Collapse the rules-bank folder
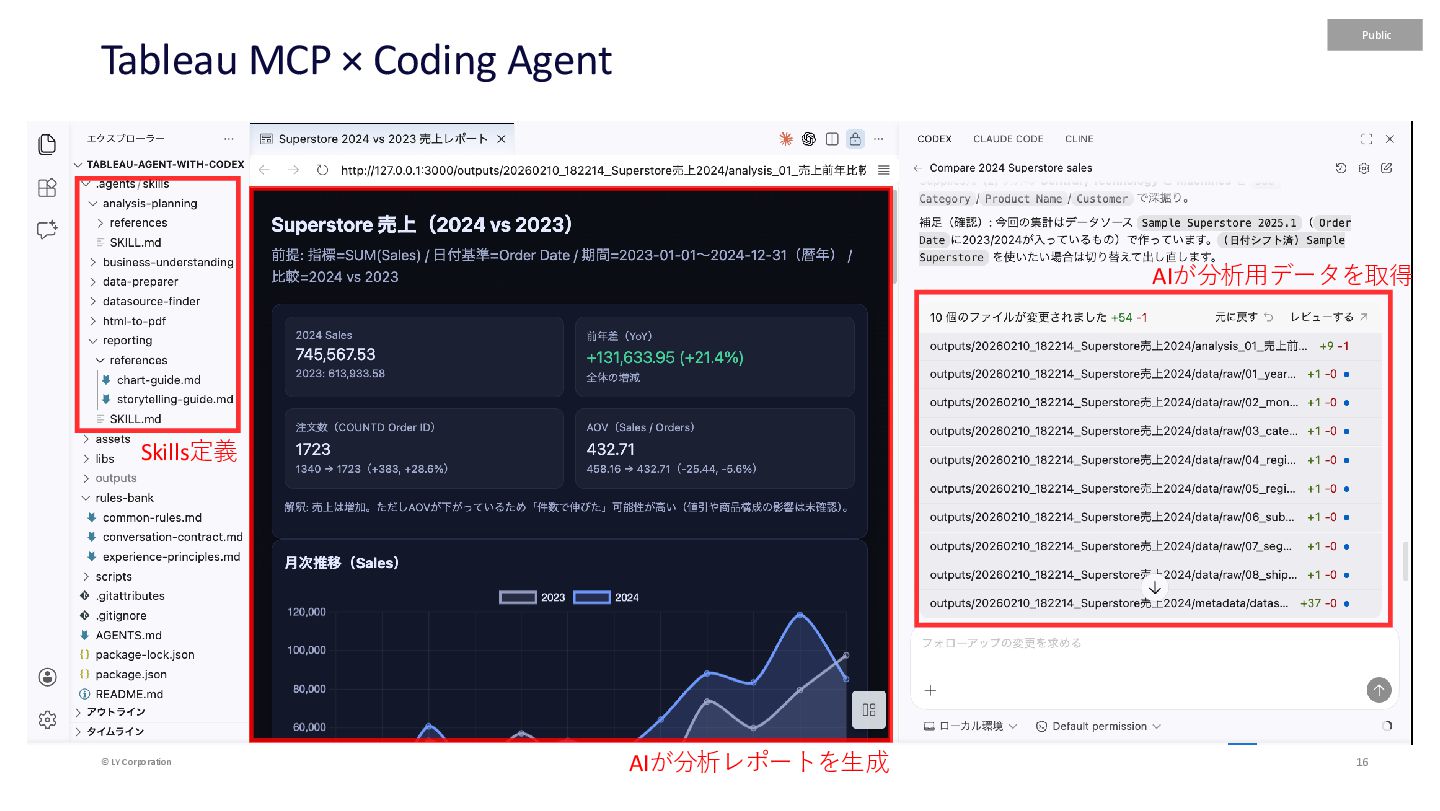The image size is (1440, 811). coord(118,498)
